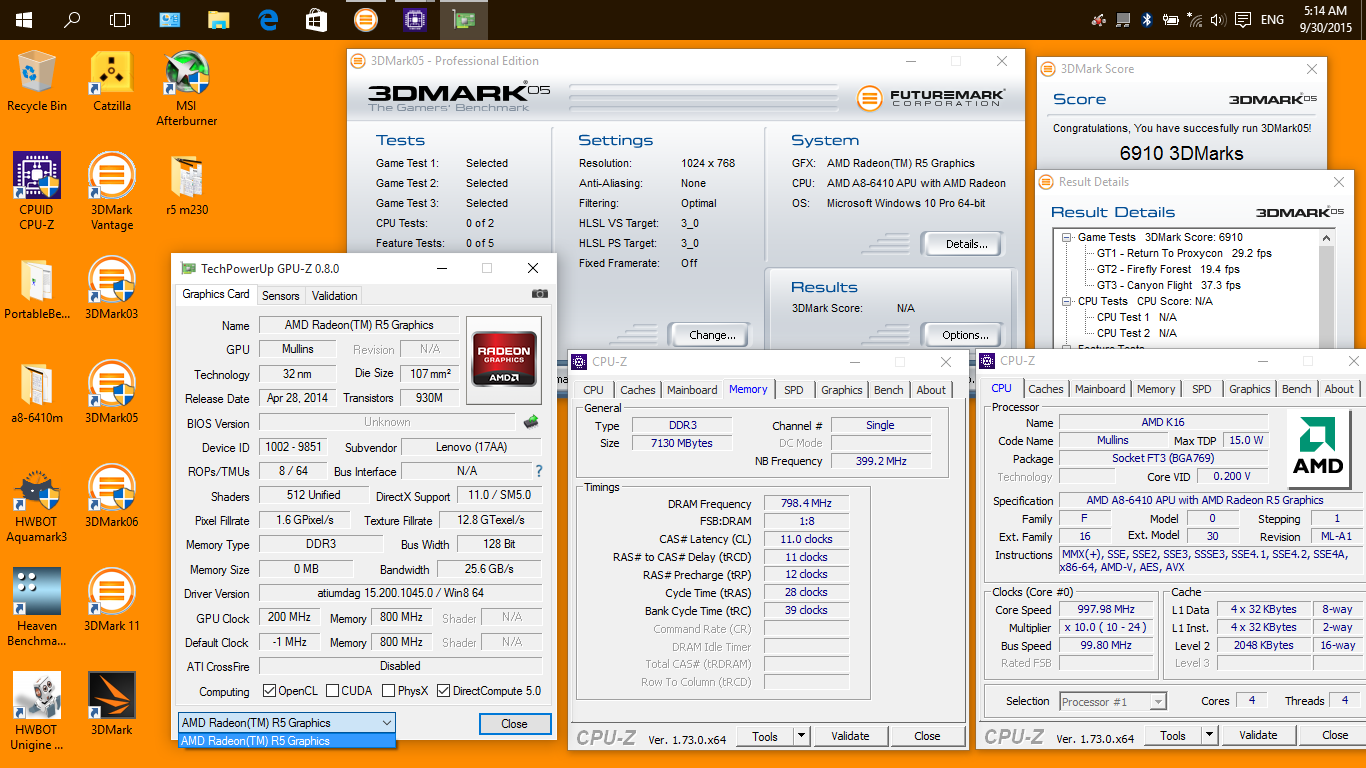Click Validate in the Memory CPU-Z window
The height and width of the screenshot is (768, 1366).
pyautogui.click(x=850, y=736)
